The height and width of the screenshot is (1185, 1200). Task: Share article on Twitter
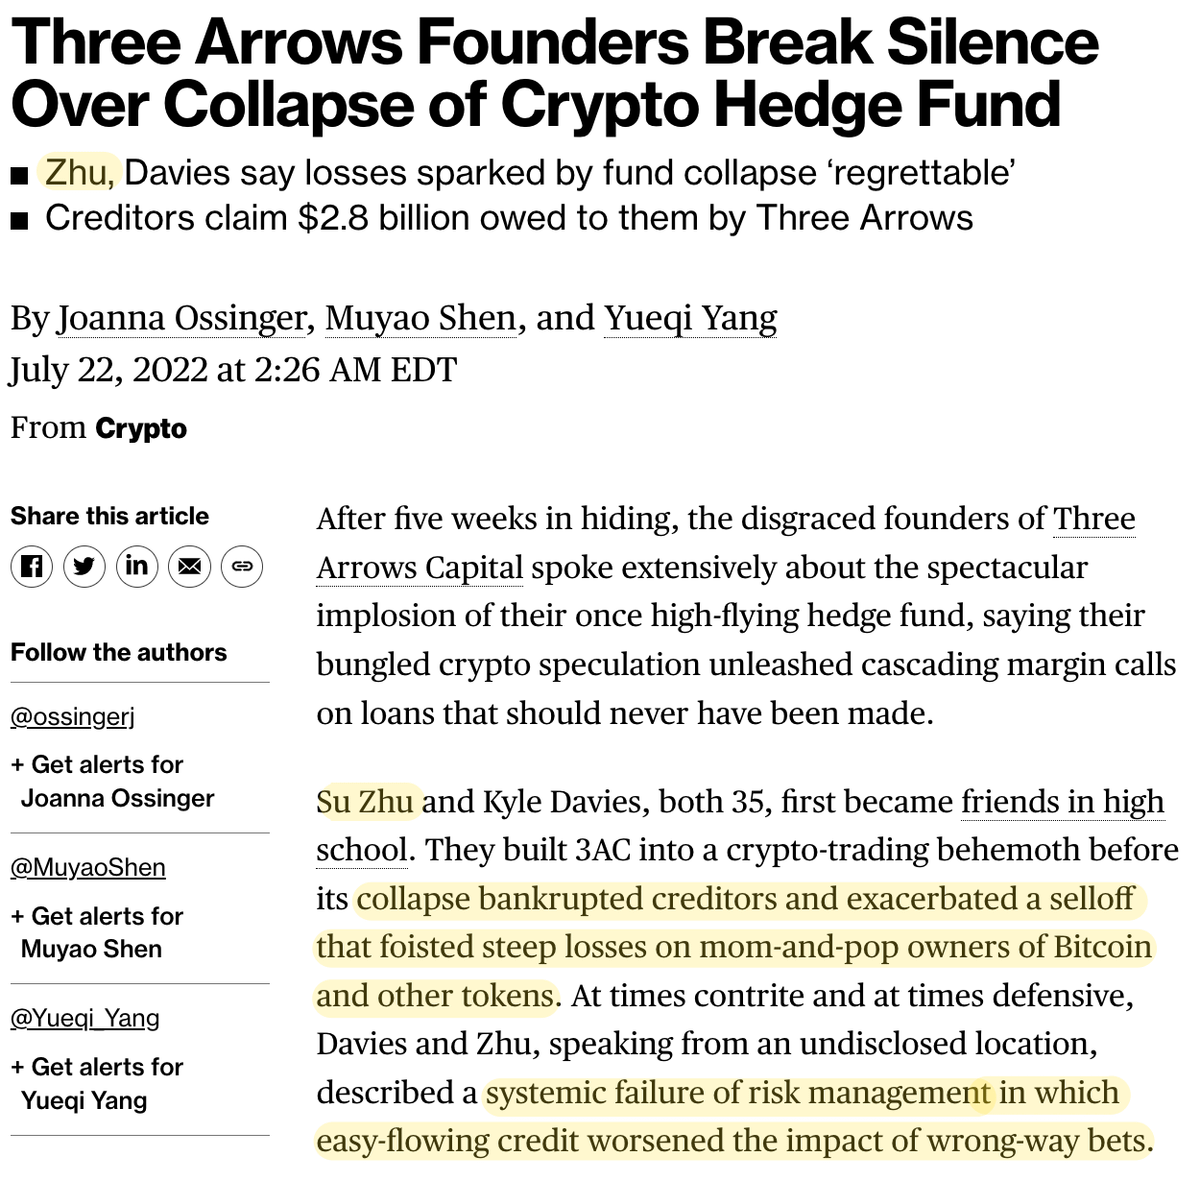pos(84,567)
